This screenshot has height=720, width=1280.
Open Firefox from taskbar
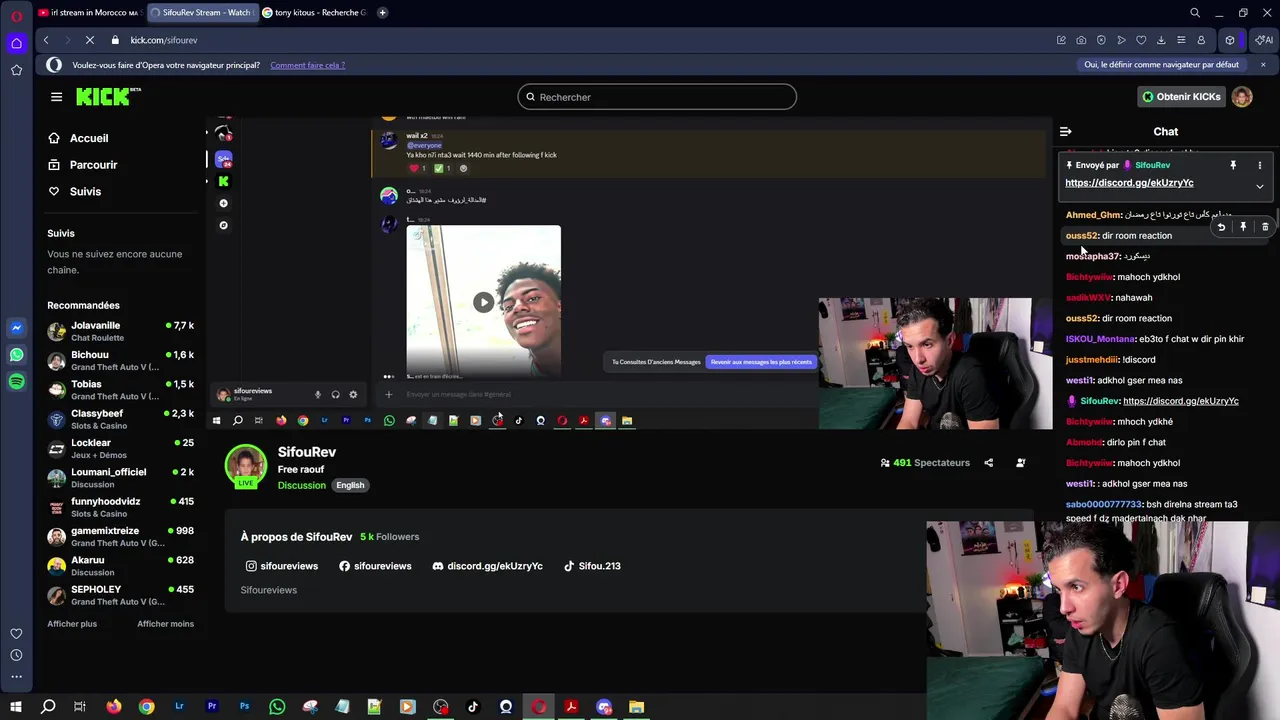pyautogui.click(x=114, y=707)
